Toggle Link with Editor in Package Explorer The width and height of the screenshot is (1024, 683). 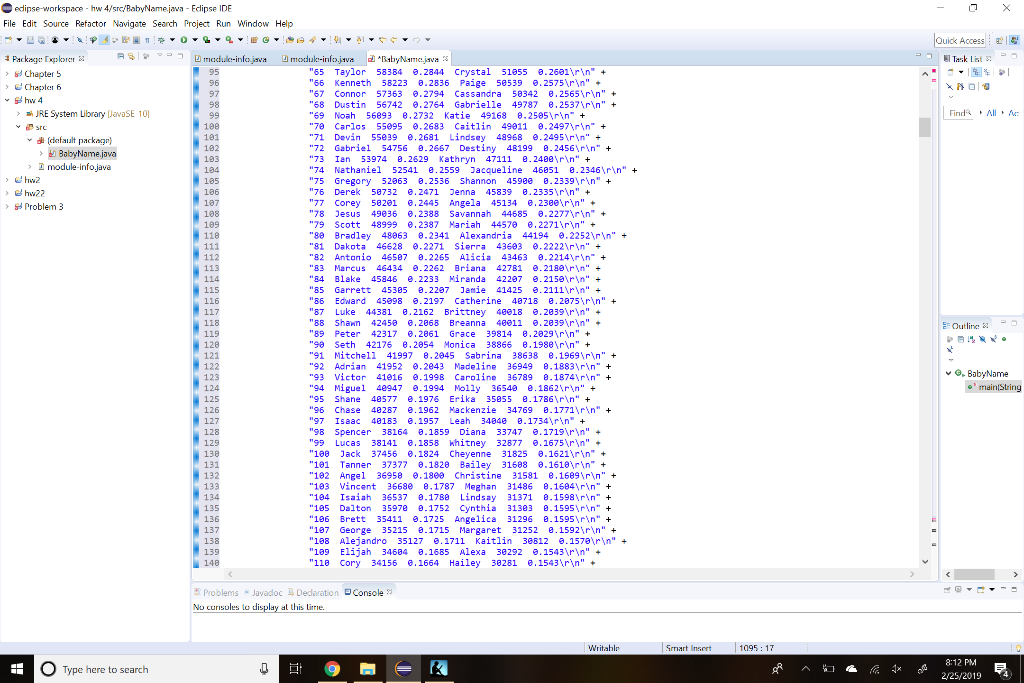pyautogui.click(x=131, y=55)
